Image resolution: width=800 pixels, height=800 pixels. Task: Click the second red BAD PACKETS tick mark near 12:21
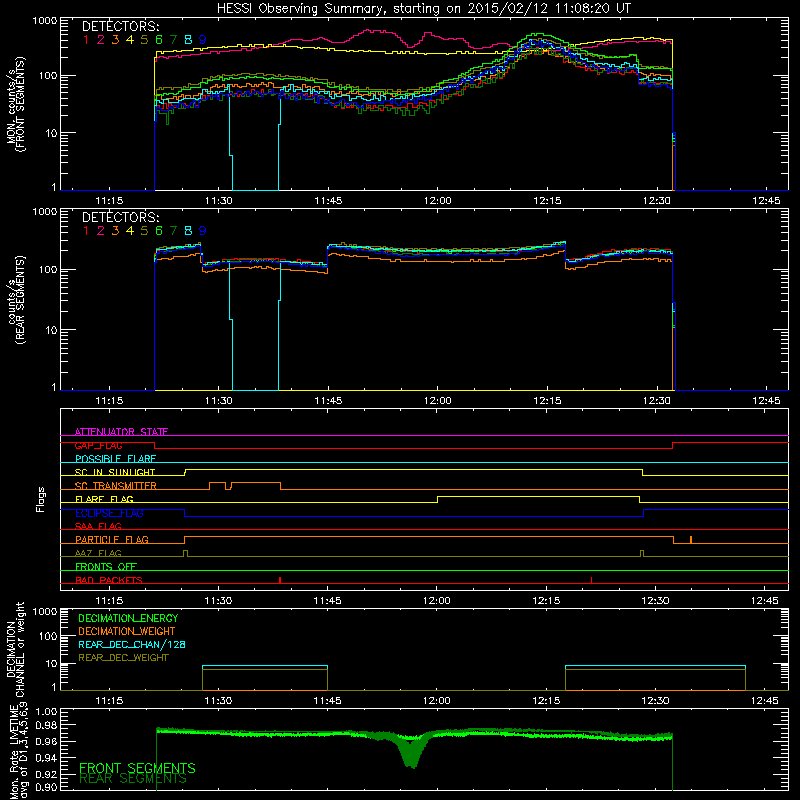tap(591, 580)
